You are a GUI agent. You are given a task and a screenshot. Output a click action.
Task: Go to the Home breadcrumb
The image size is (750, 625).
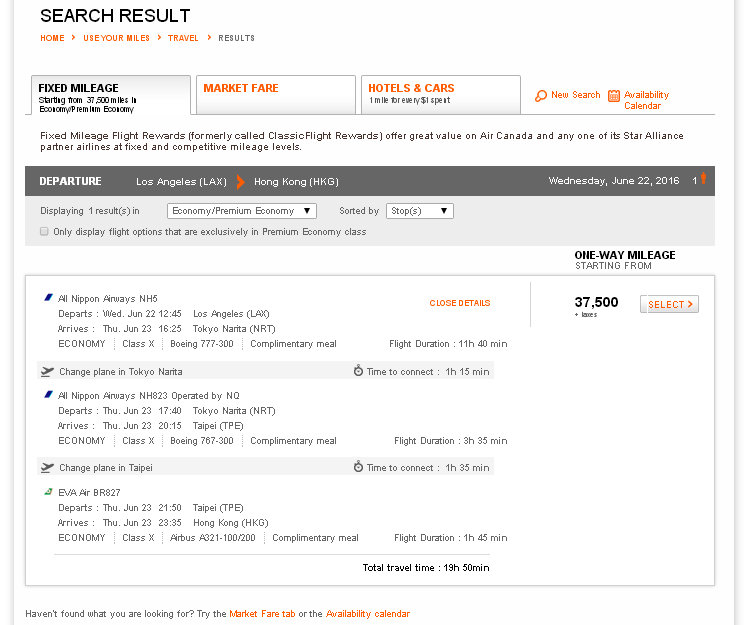pyautogui.click(x=52, y=38)
